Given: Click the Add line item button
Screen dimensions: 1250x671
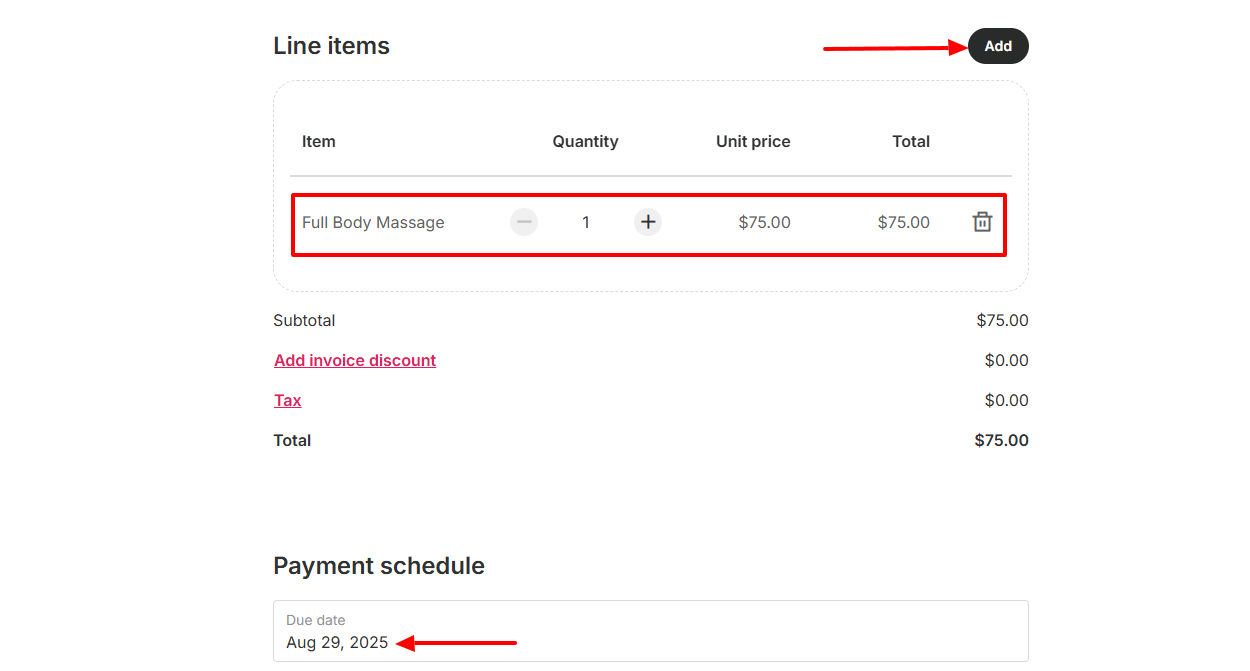Looking at the screenshot, I should click(997, 46).
